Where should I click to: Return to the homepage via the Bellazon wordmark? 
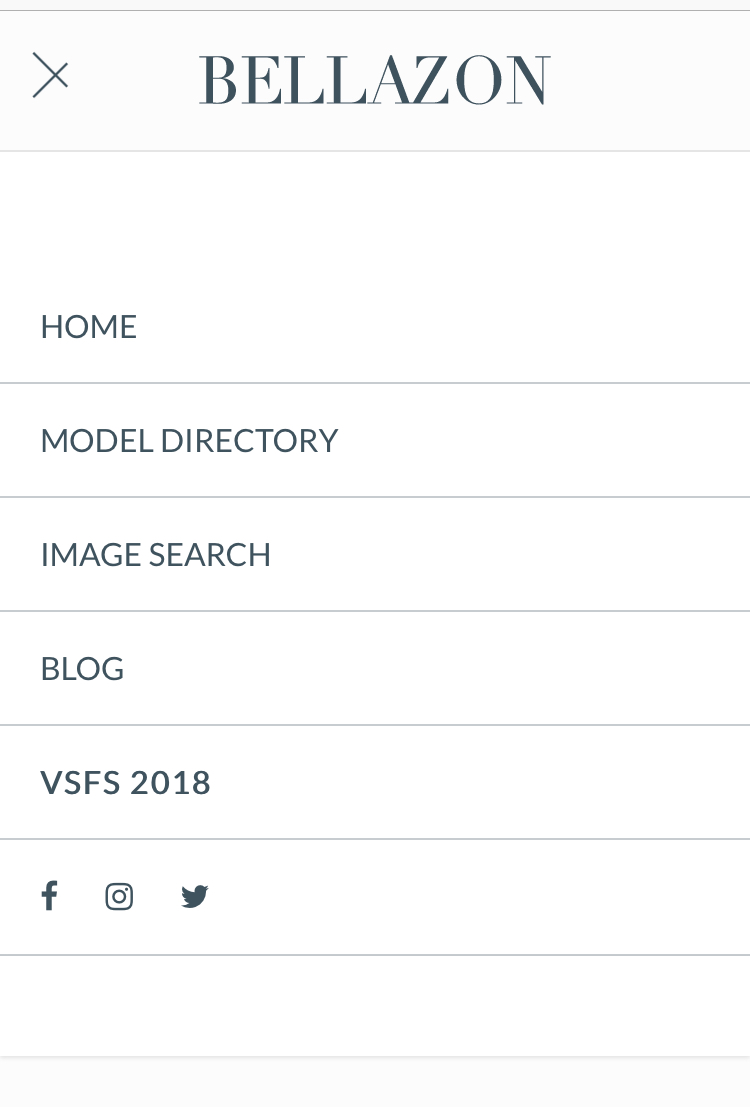tap(374, 80)
